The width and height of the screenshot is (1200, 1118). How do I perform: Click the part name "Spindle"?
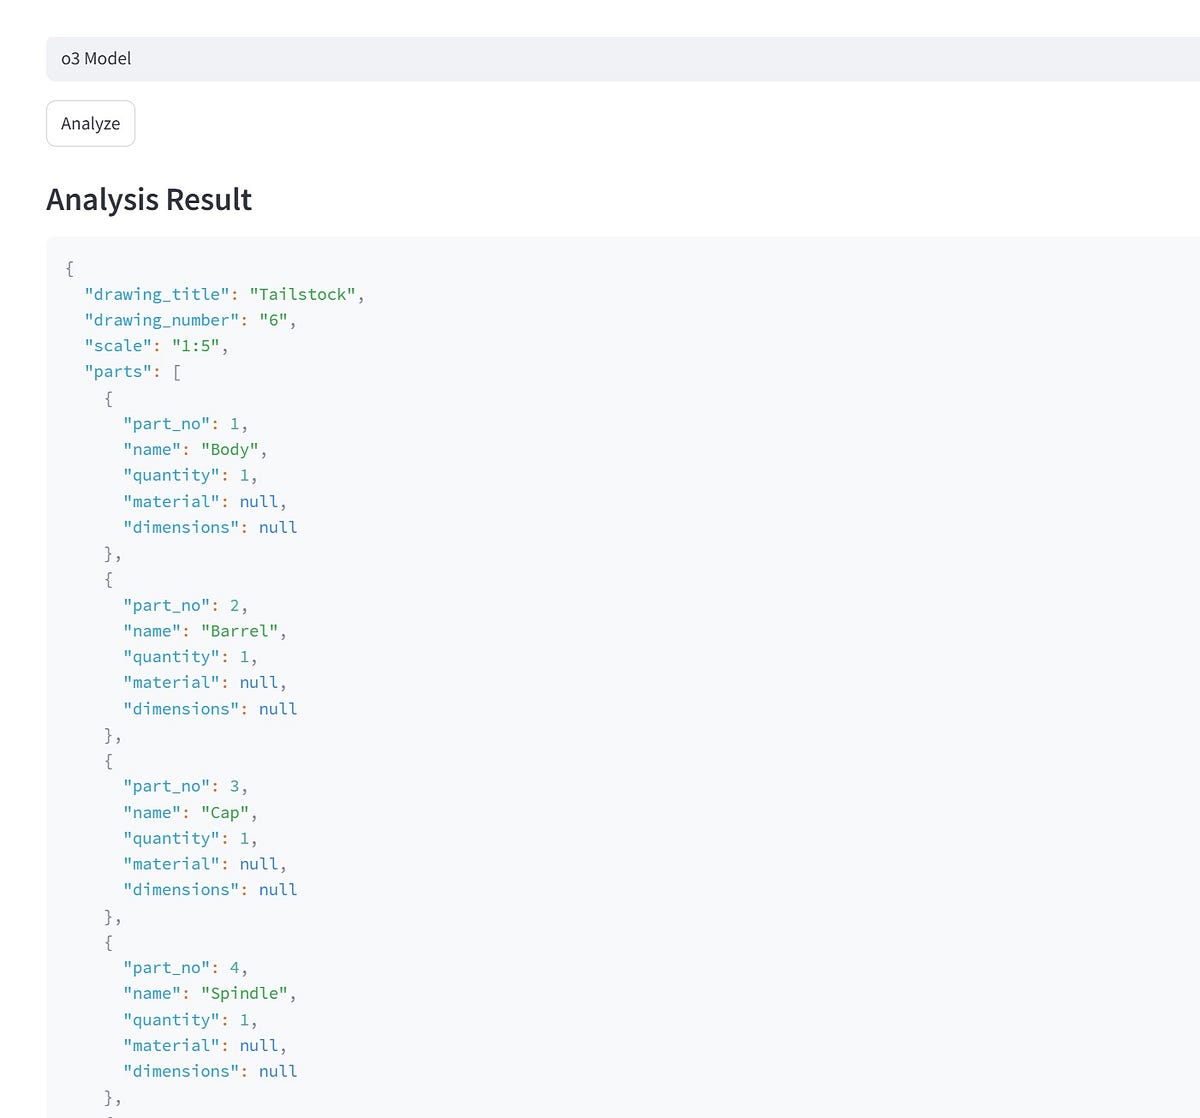246,993
